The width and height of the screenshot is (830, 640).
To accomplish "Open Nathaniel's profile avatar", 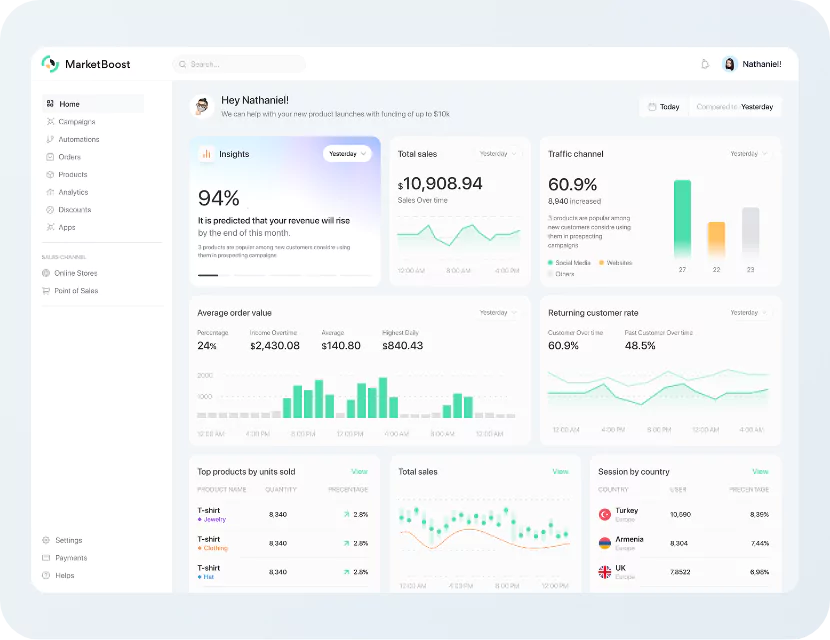I will (730, 64).
